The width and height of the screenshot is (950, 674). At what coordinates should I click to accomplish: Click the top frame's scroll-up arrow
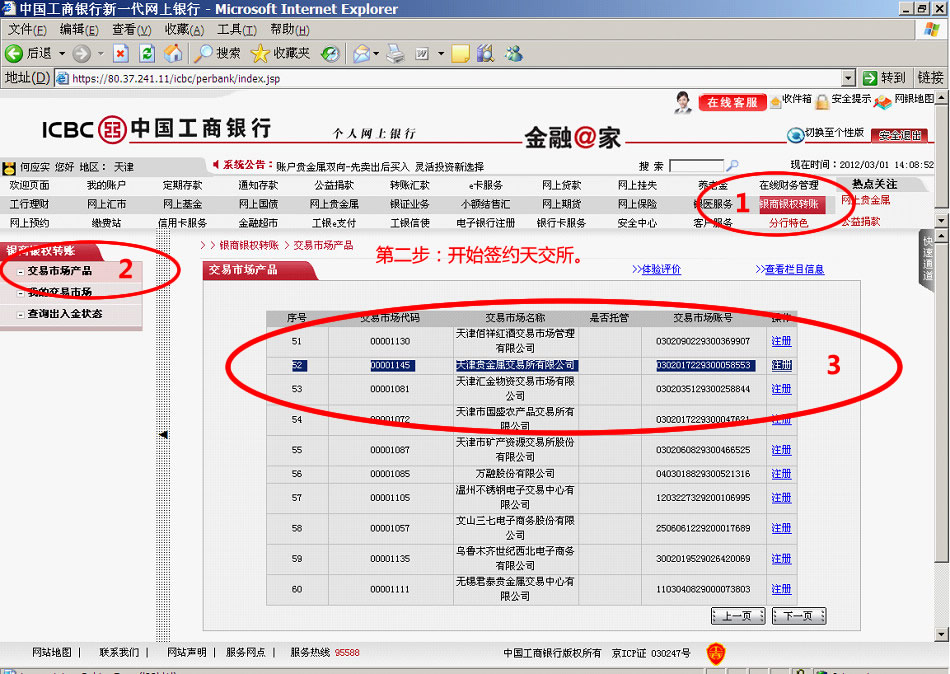[941, 97]
